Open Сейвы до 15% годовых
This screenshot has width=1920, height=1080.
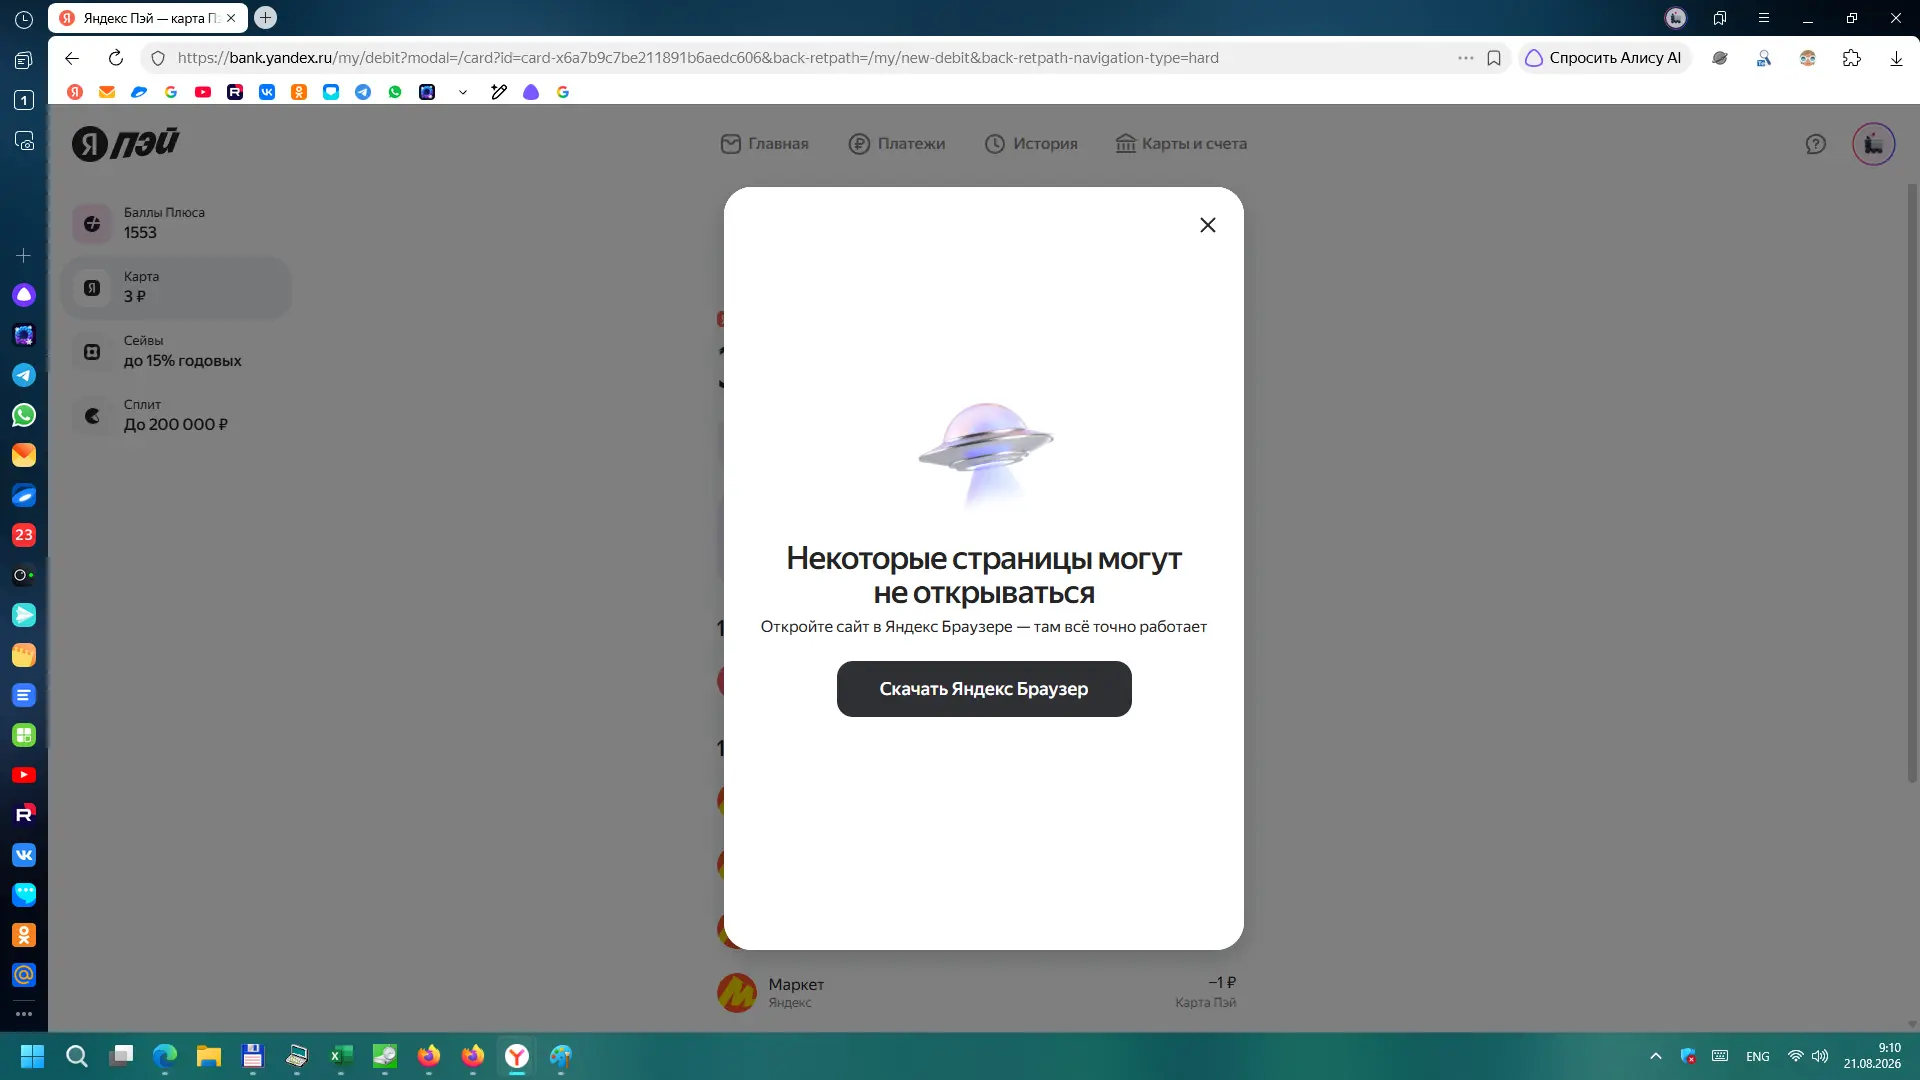click(176, 351)
